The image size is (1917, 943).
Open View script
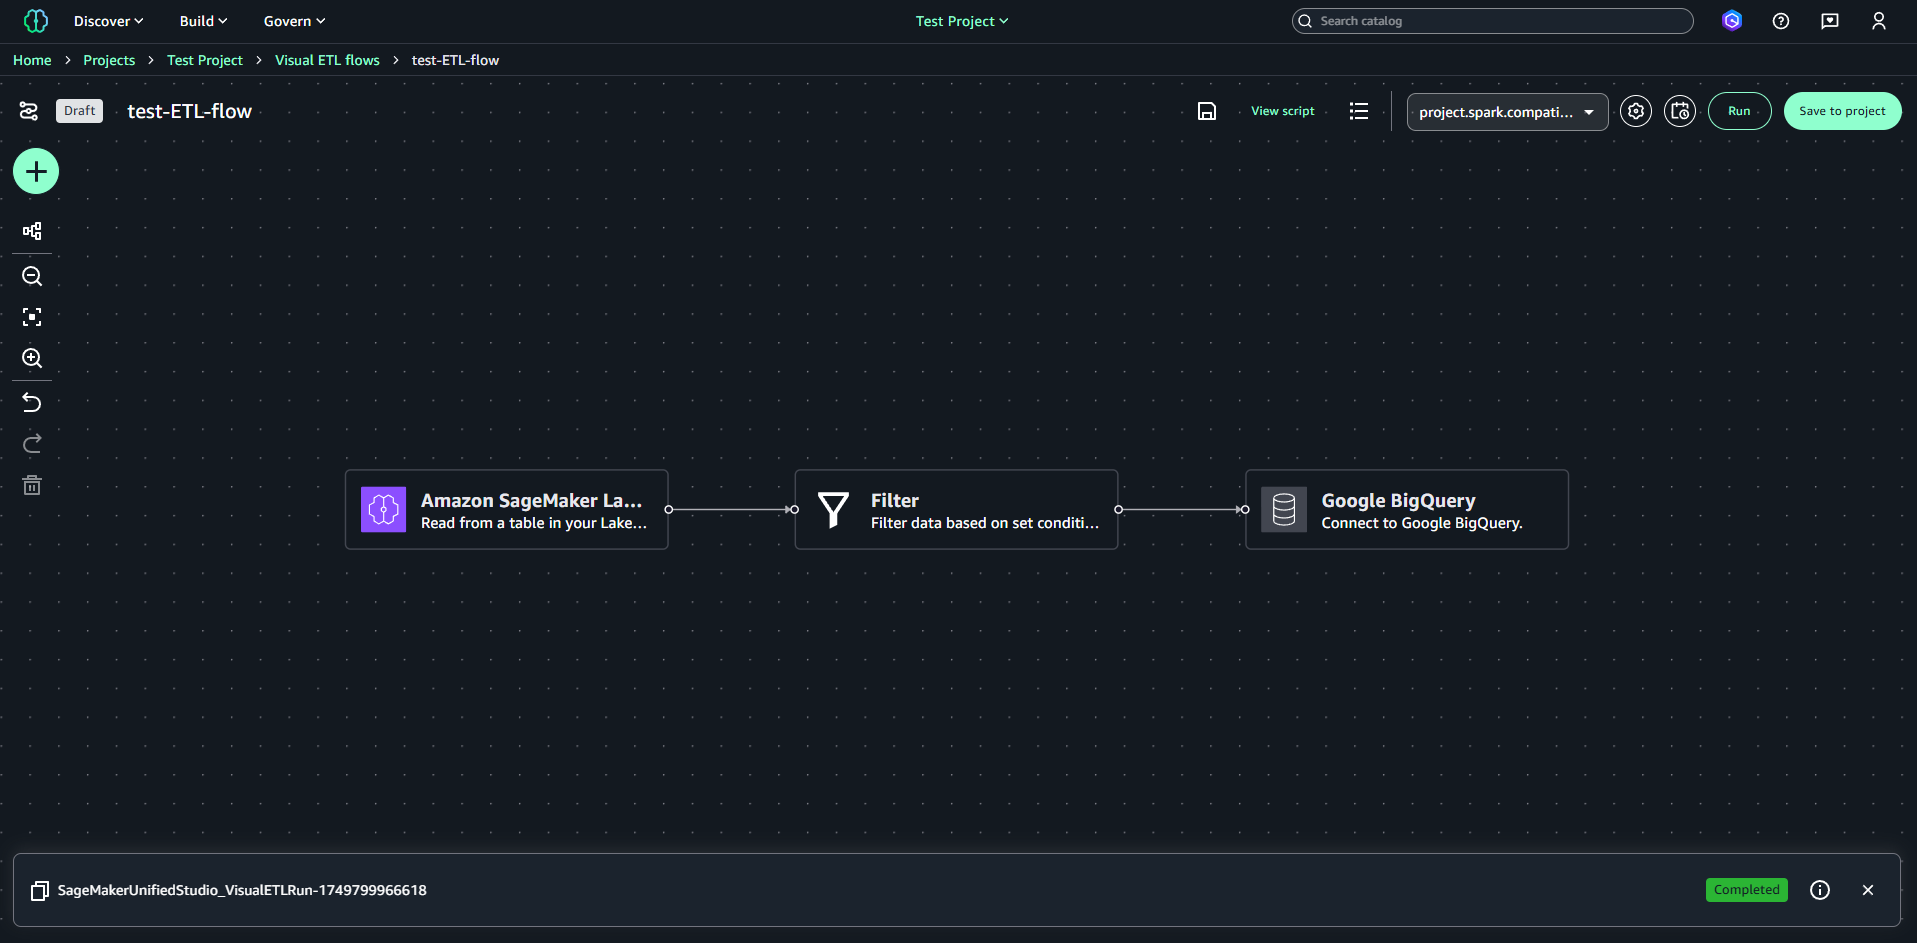1283,111
